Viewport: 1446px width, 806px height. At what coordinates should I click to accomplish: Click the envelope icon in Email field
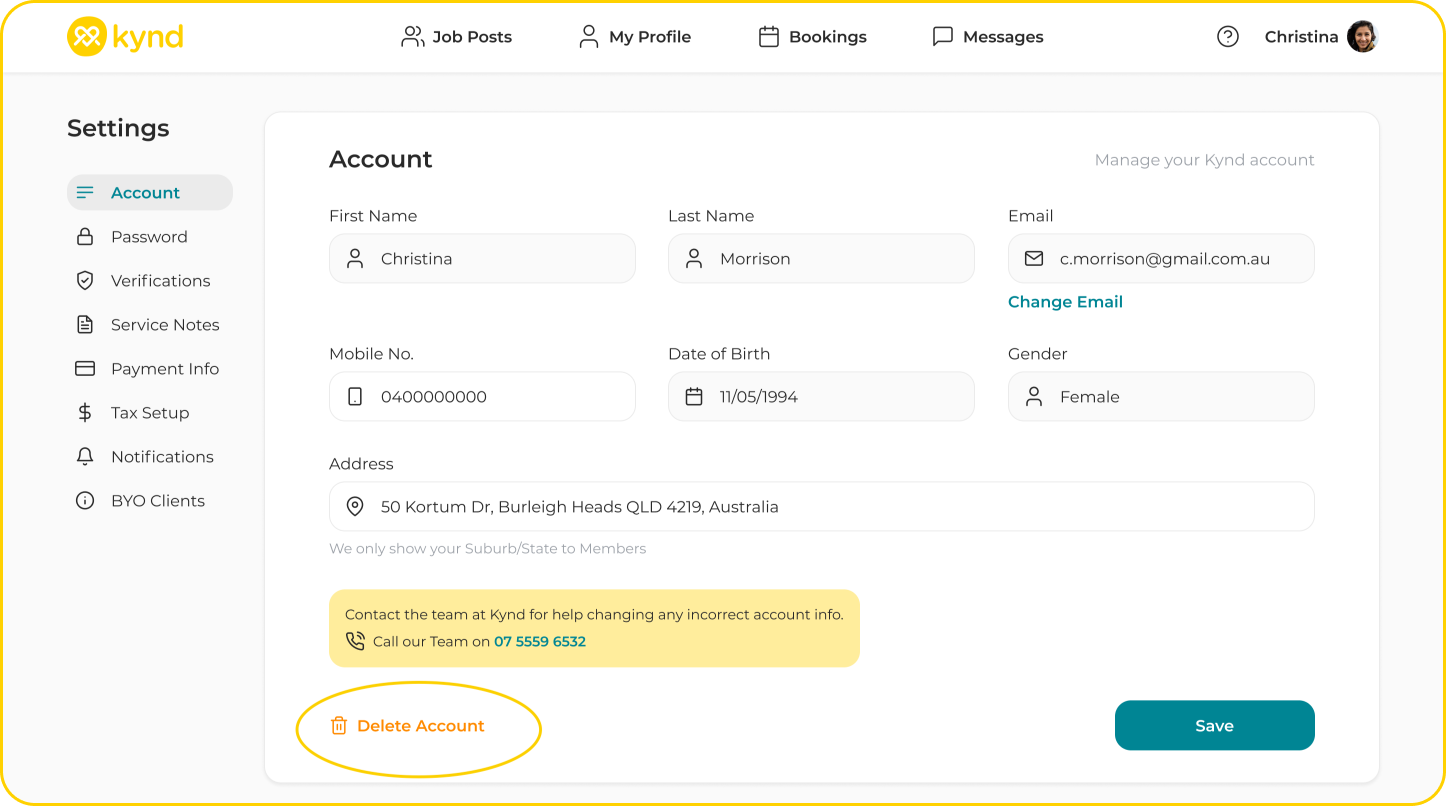[1034, 259]
